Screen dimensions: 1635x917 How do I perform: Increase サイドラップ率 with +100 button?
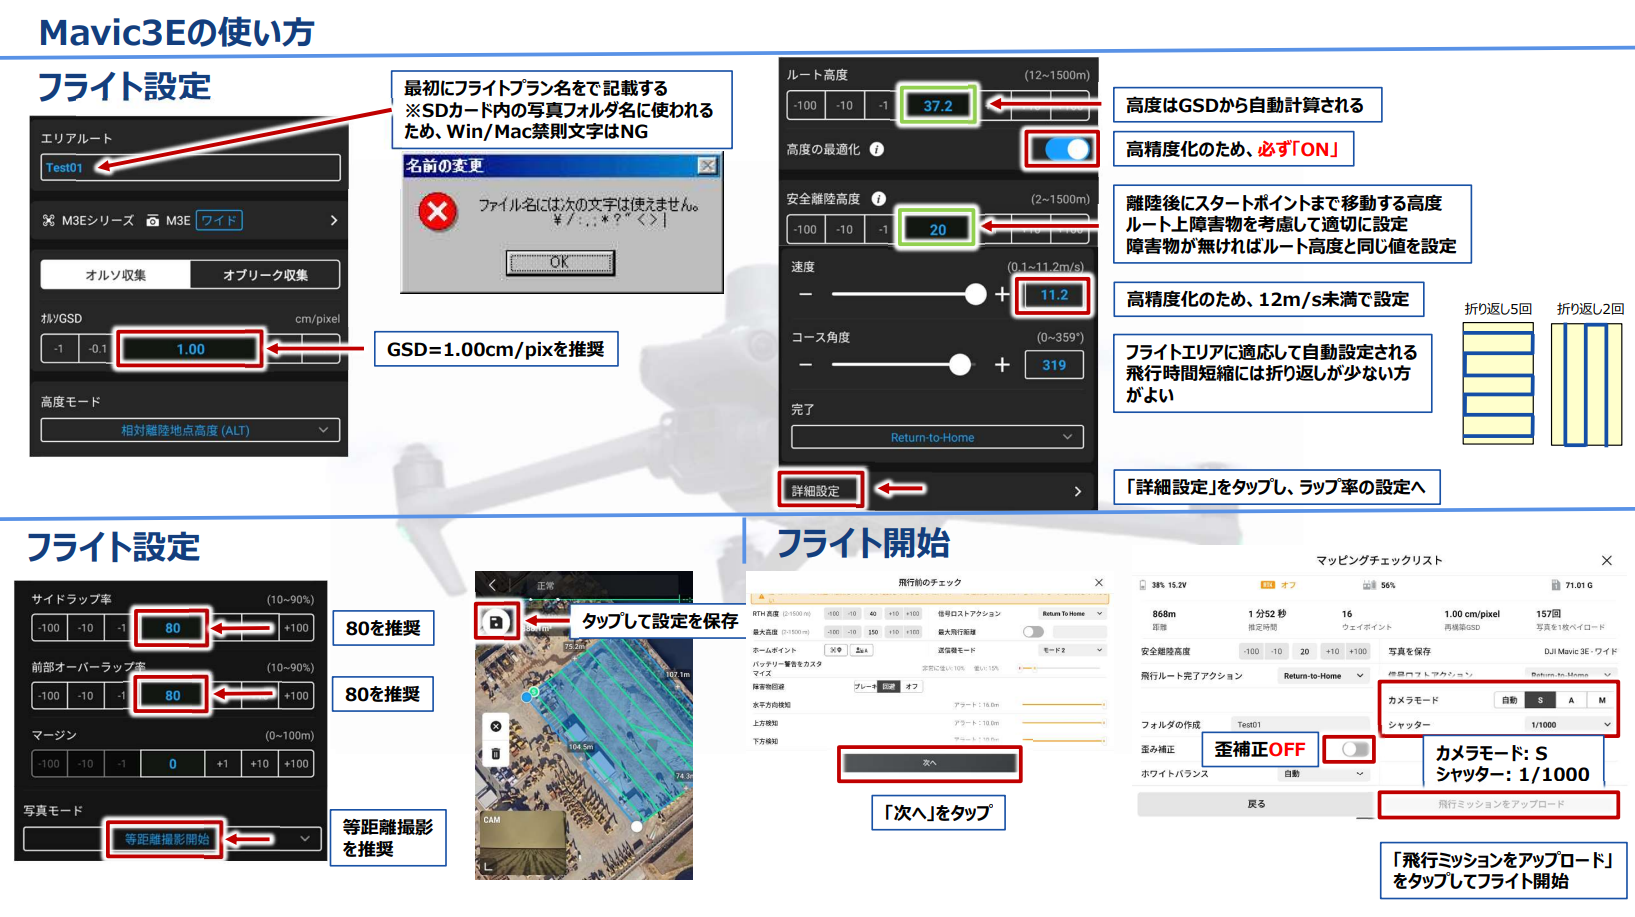296,628
